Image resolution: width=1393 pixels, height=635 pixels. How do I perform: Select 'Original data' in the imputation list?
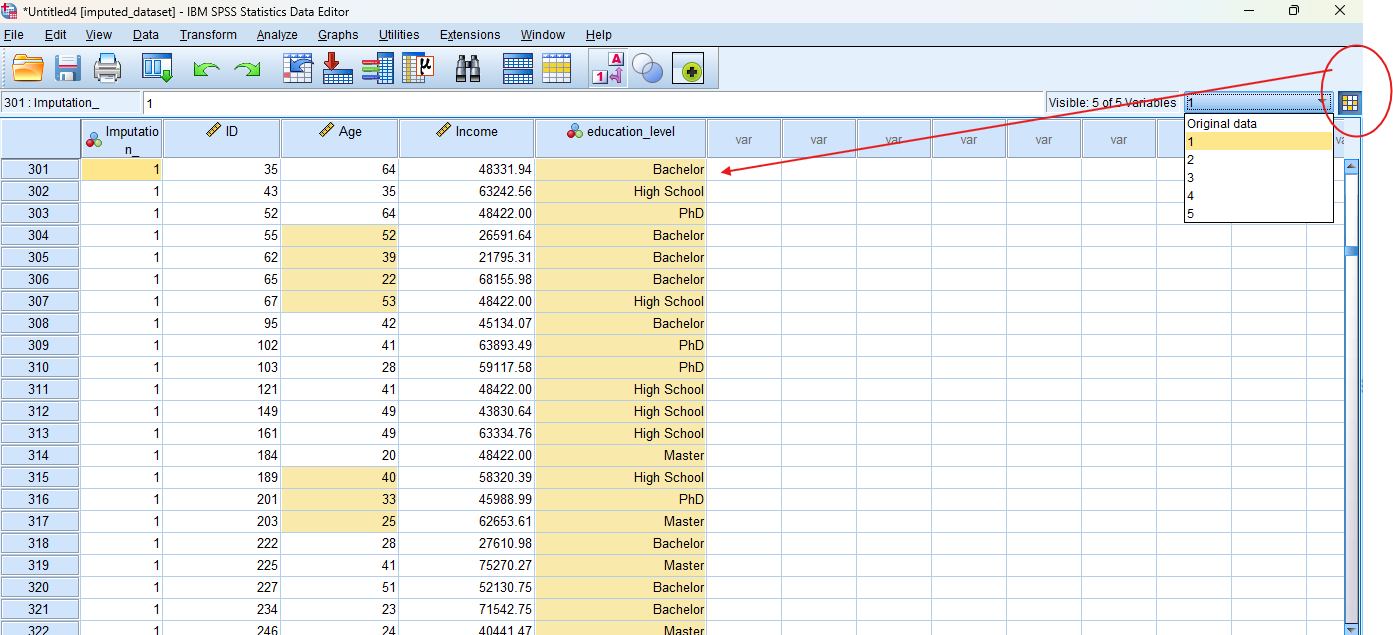click(x=1222, y=124)
